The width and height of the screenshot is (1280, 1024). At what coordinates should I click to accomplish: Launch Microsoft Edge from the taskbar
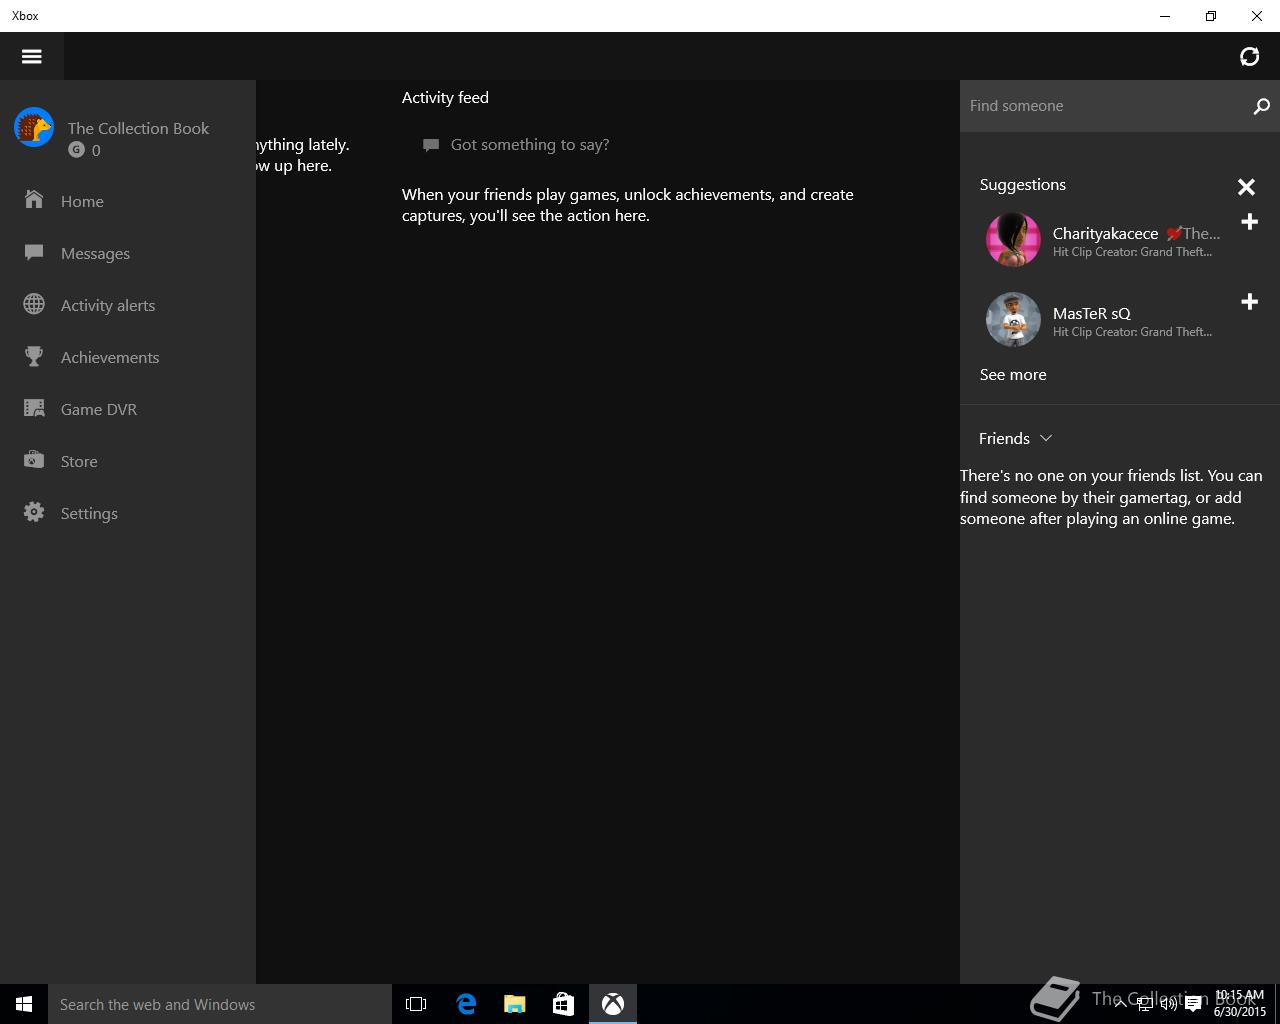coord(466,1004)
